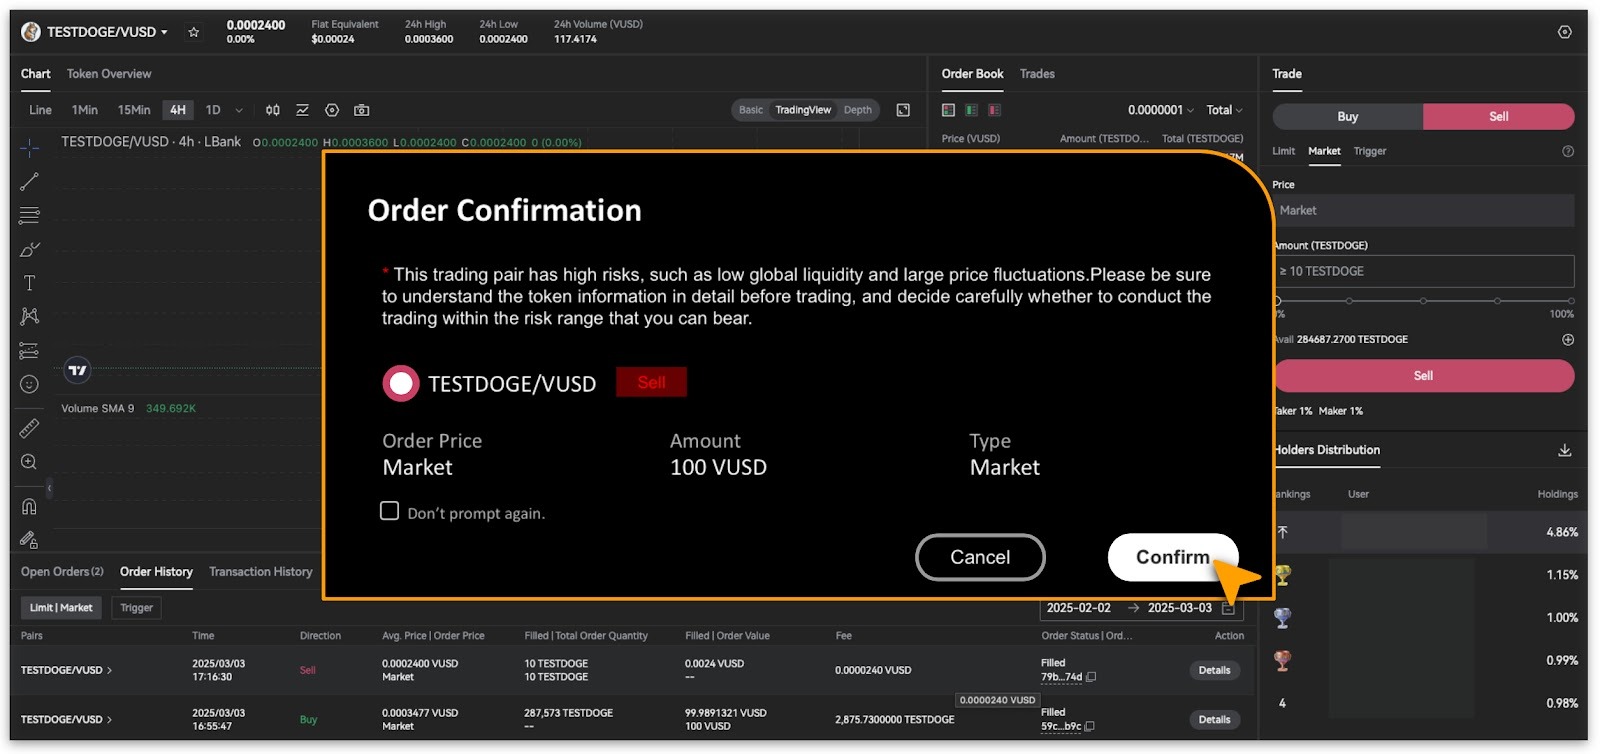Add TESTDOGE/VUSD to favorites with star

194,32
